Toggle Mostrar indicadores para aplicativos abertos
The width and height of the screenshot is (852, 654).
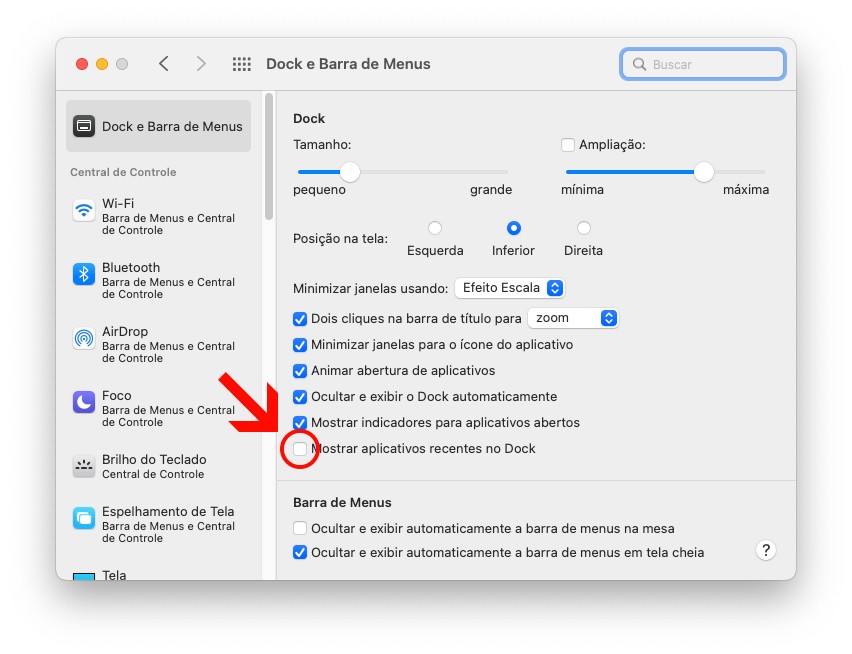(300, 423)
